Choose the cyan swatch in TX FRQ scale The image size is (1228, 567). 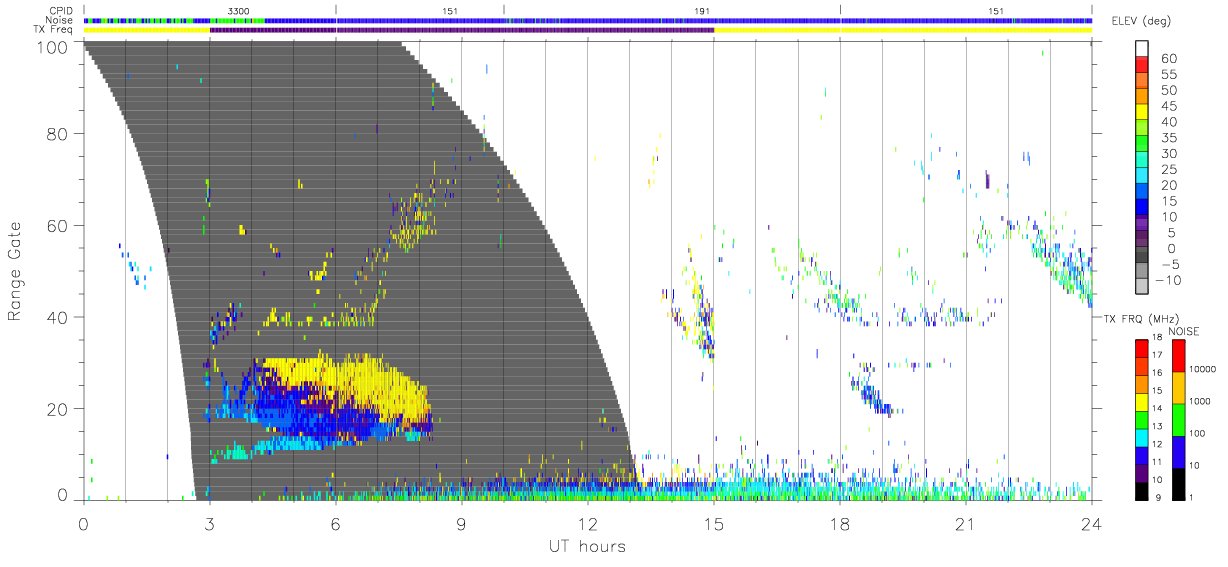tap(1143, 436)
